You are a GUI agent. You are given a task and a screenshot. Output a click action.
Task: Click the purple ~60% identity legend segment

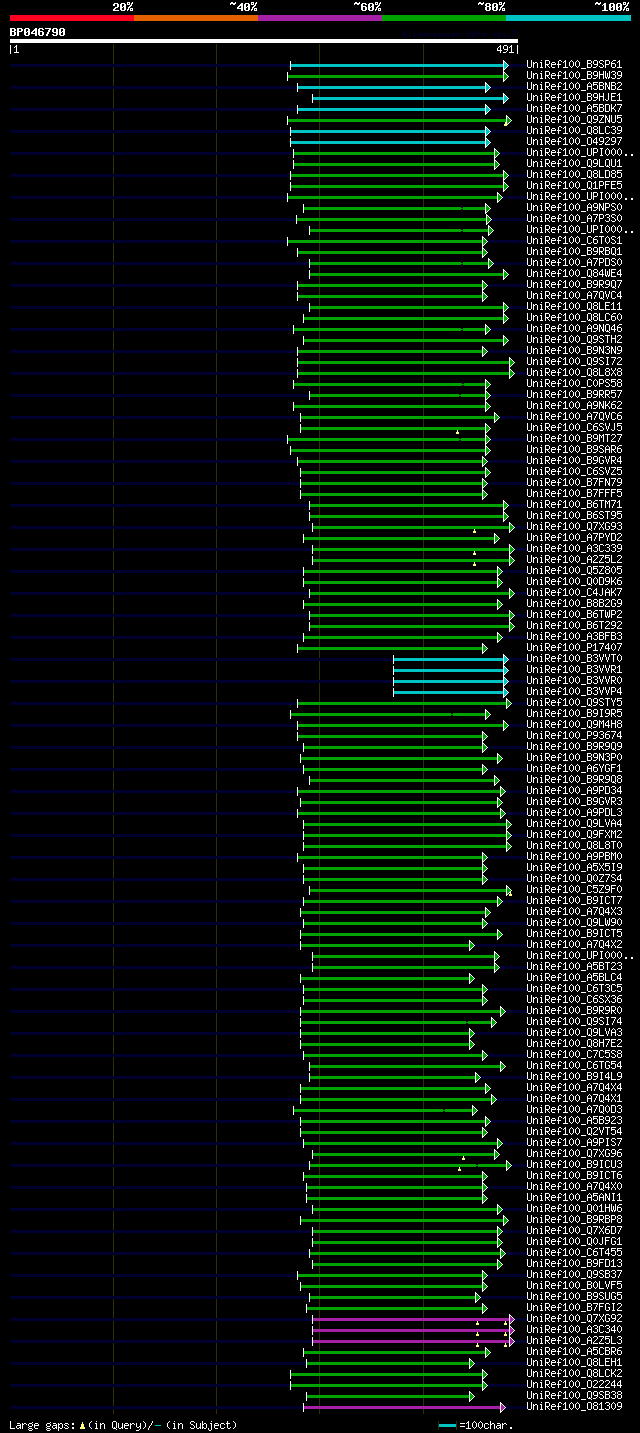tap(319, 18)
